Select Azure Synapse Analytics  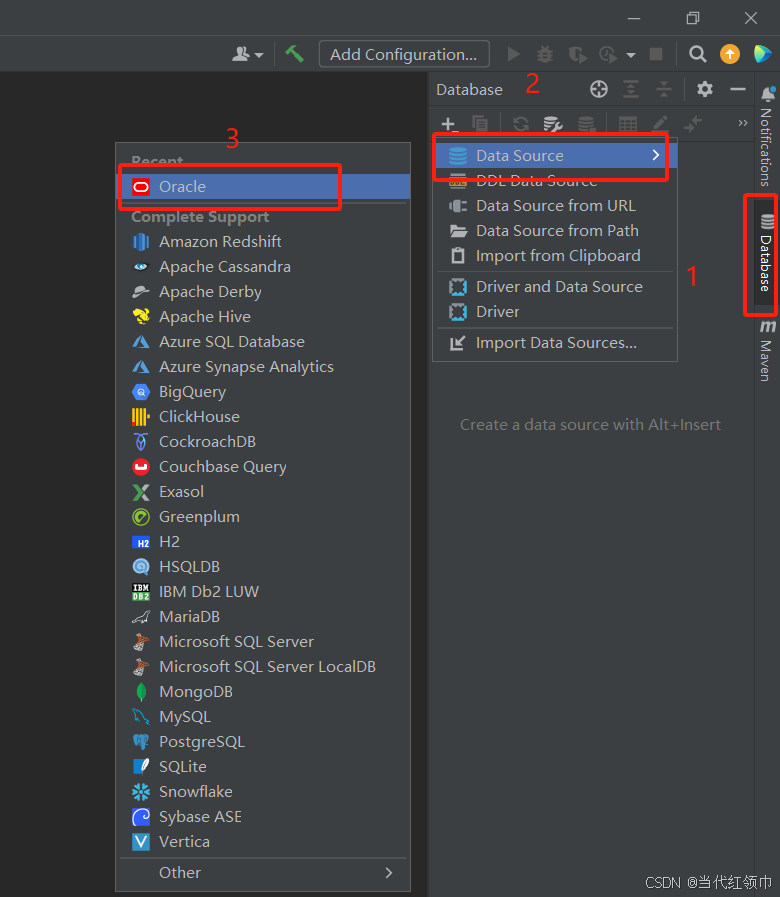265,367
